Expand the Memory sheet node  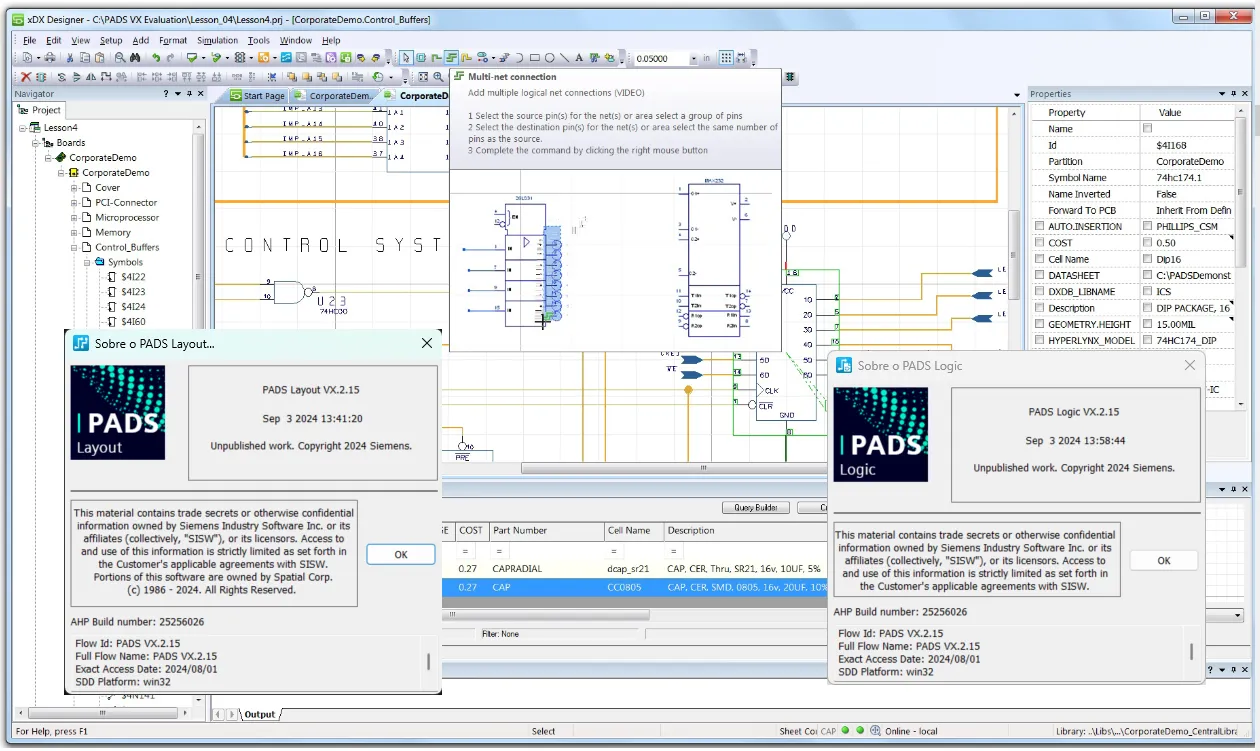pyautogui.click(x=74, y=233)
